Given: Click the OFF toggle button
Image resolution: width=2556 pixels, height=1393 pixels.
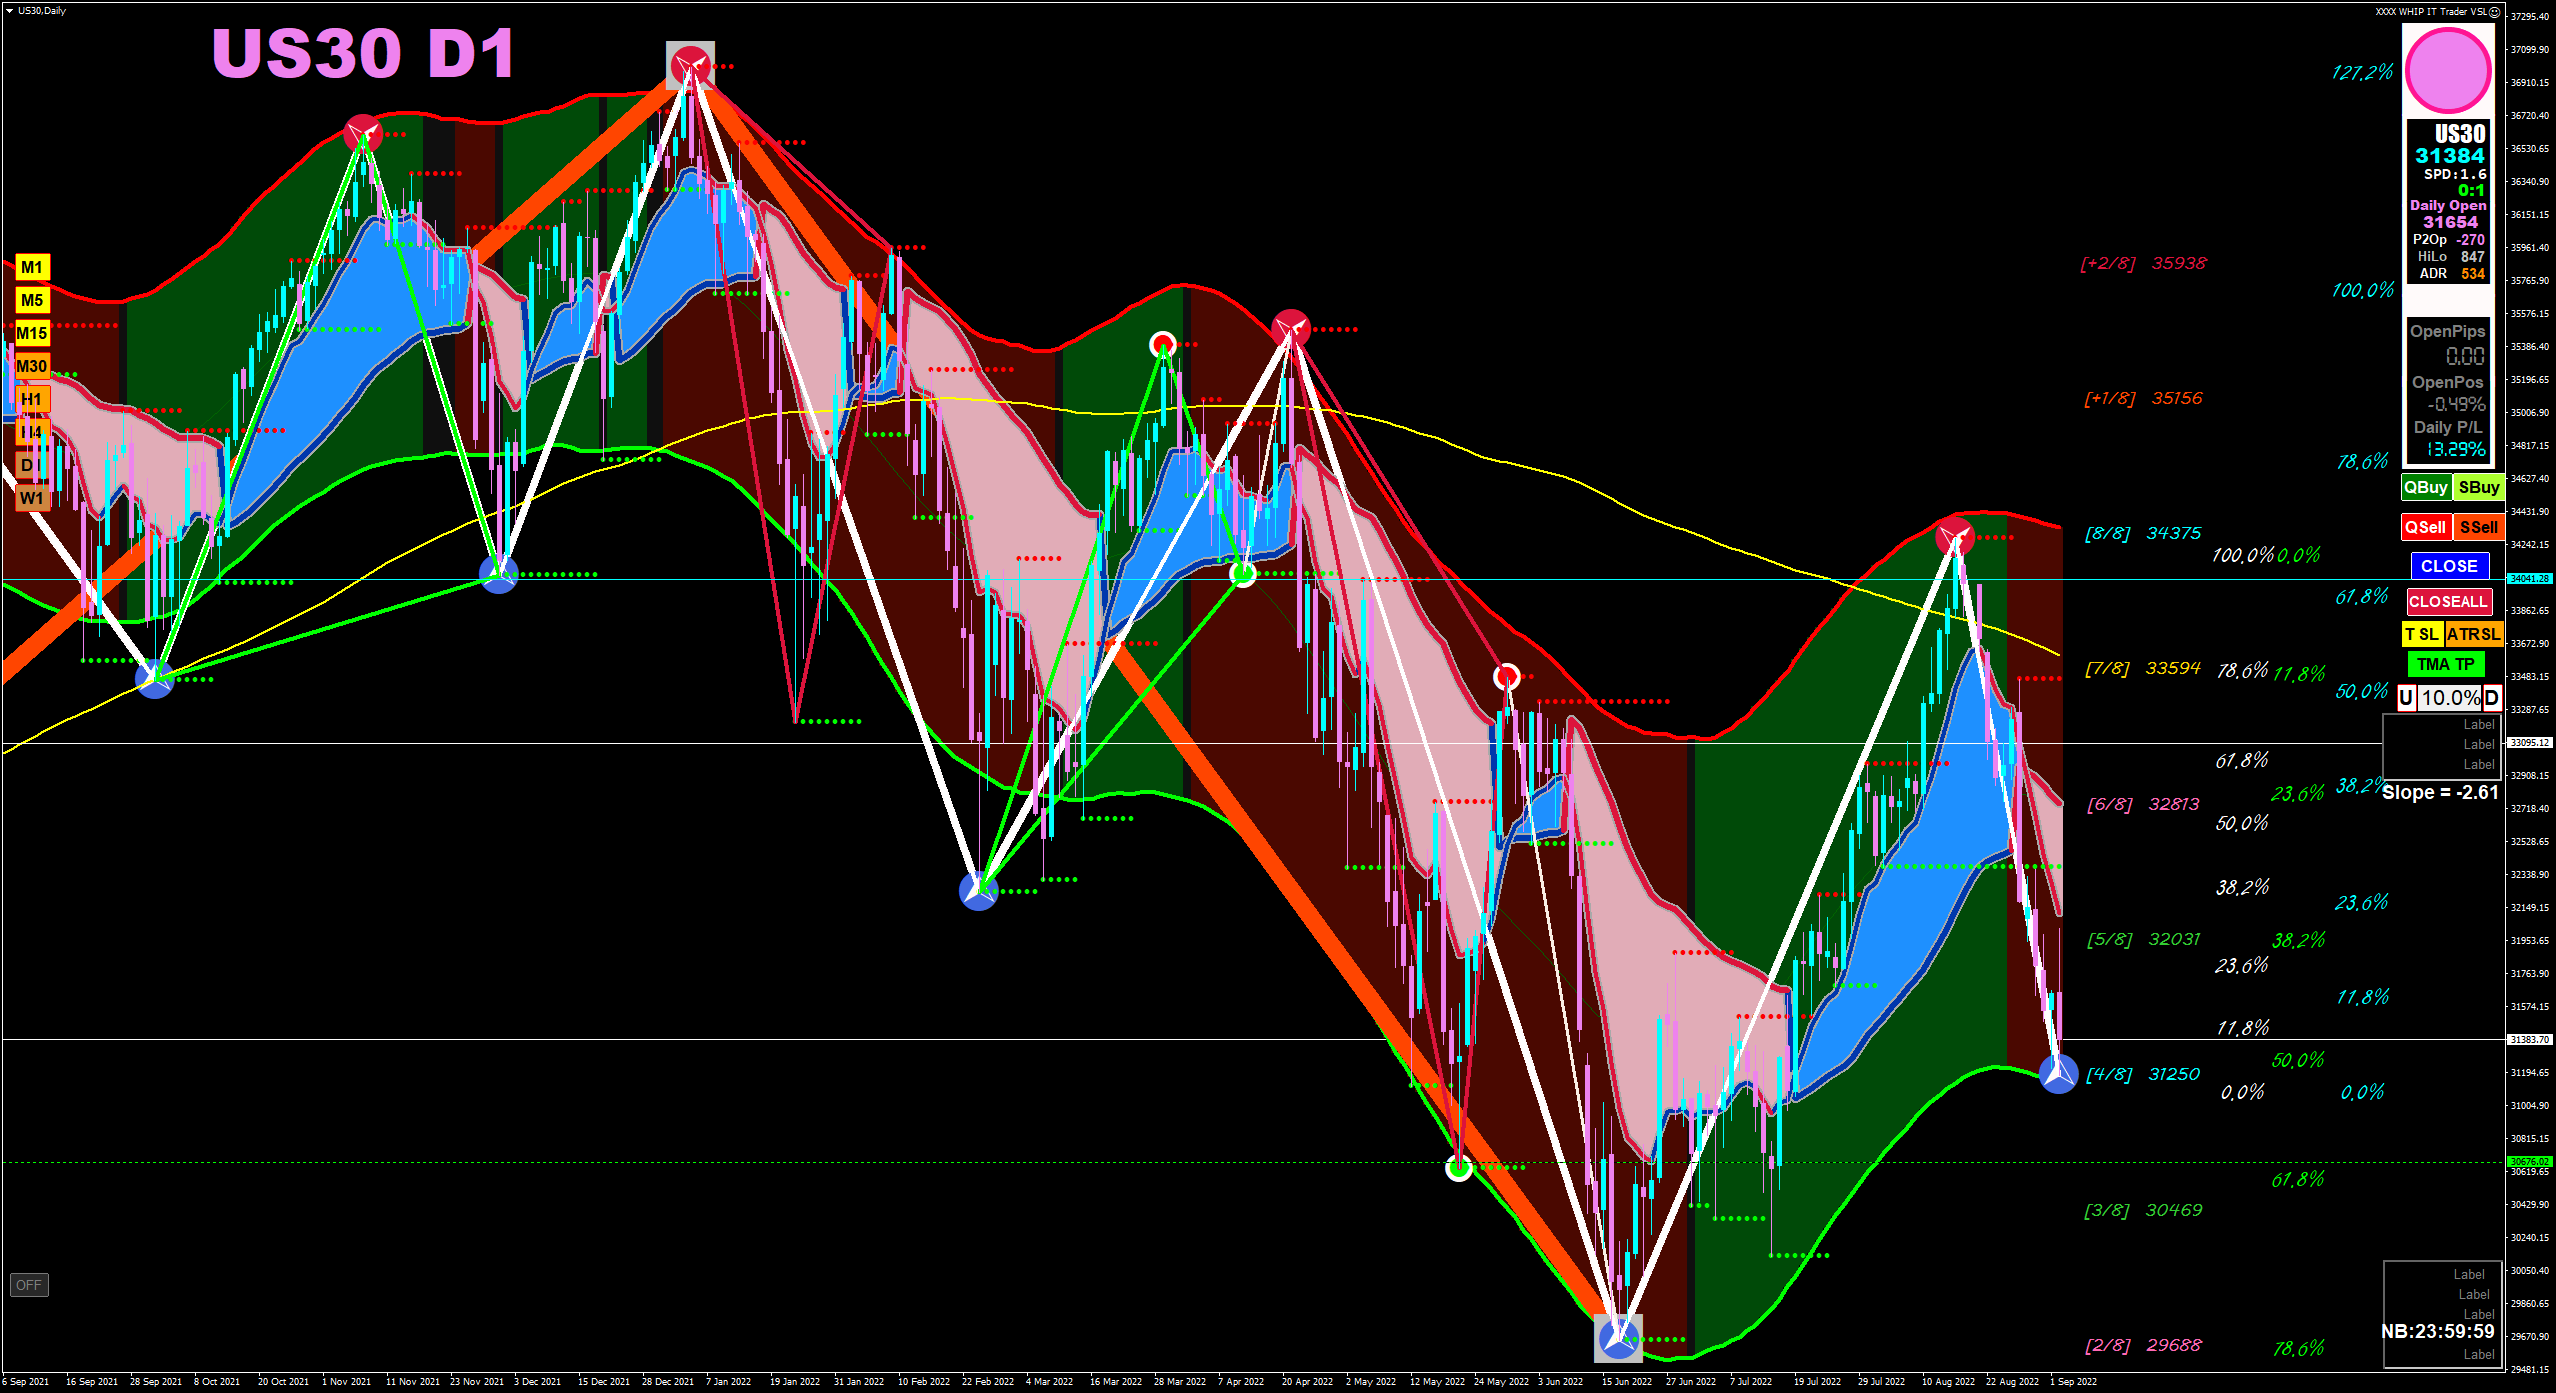Looking at the screenshot, I should coord(29,1285).
